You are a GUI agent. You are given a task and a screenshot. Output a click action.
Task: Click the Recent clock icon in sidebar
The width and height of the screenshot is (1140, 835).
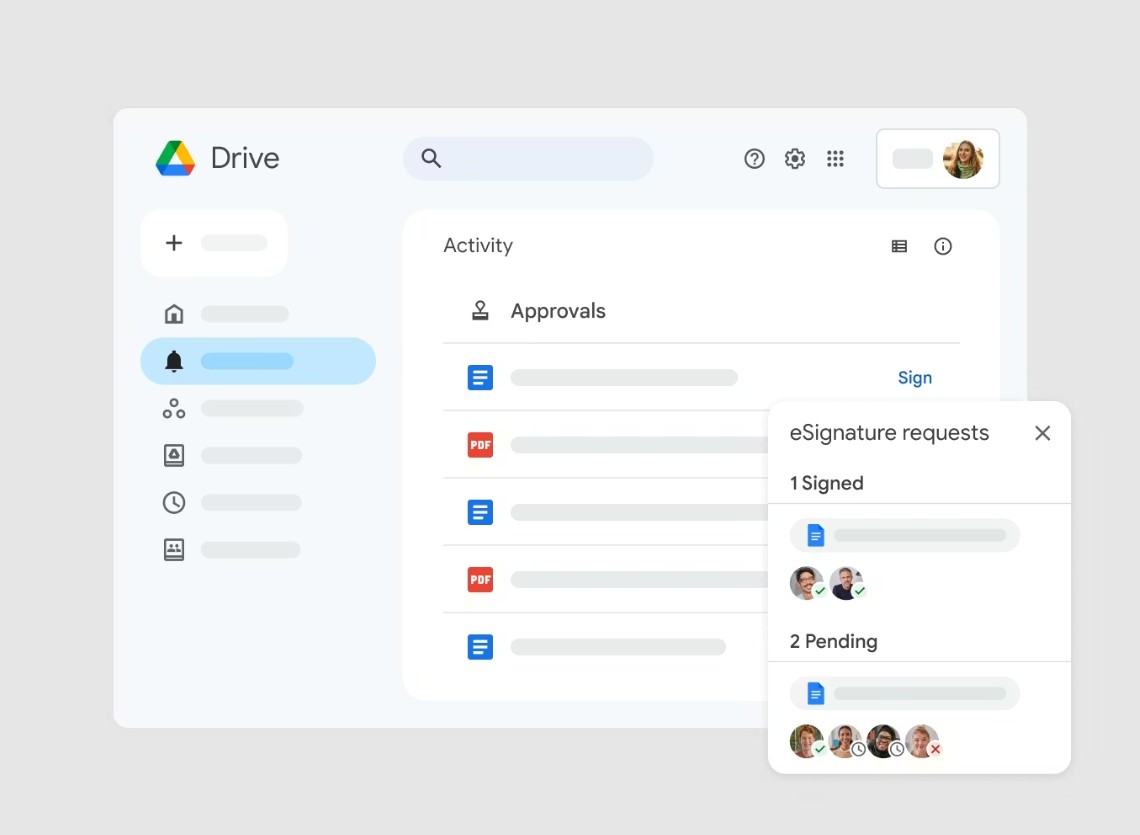(174, 502)
